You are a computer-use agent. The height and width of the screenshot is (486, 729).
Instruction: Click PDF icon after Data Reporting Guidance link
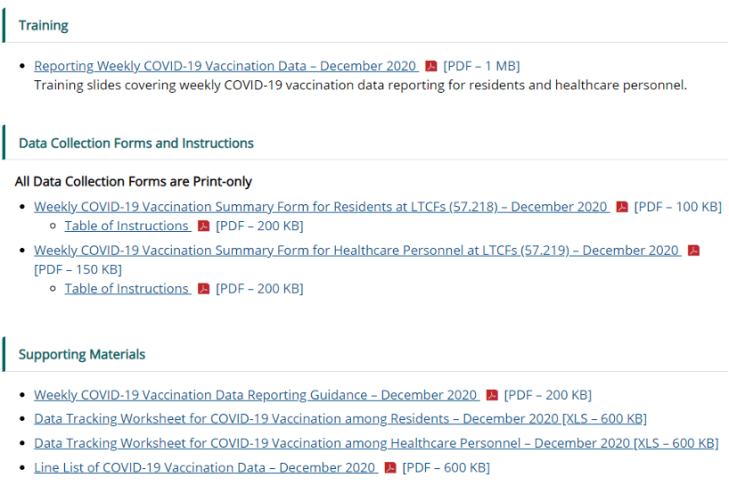click(x=492, y=395)
